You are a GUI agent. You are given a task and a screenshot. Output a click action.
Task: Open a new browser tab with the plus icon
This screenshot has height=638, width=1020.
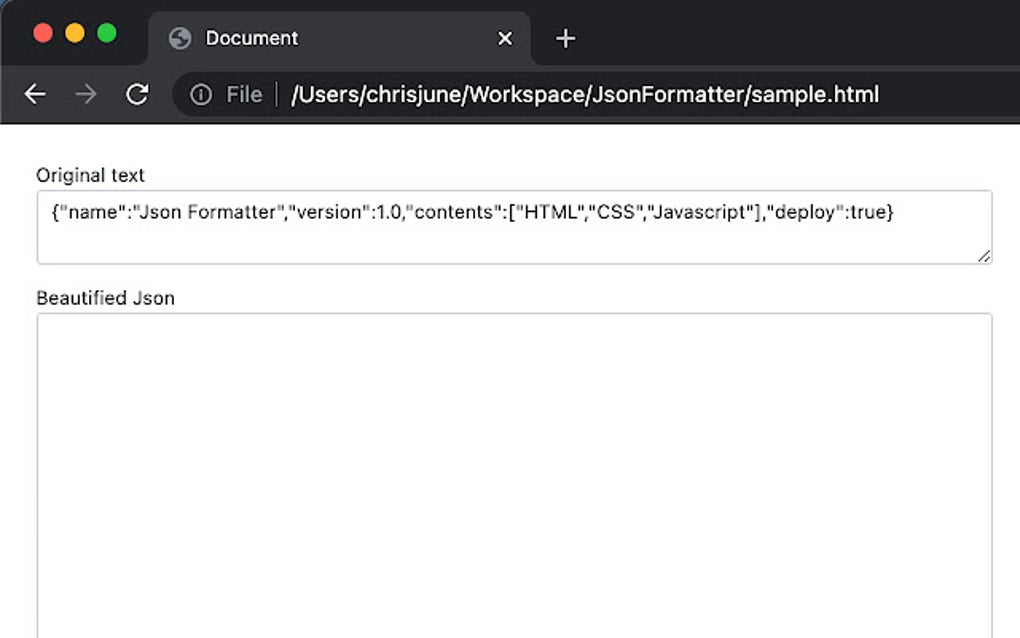tap(565, 38)
